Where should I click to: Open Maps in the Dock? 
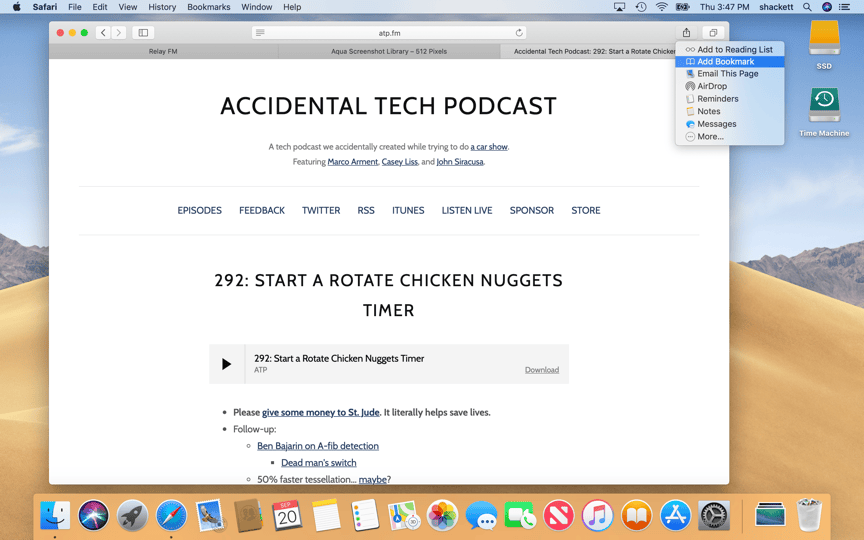coord(404,516)
